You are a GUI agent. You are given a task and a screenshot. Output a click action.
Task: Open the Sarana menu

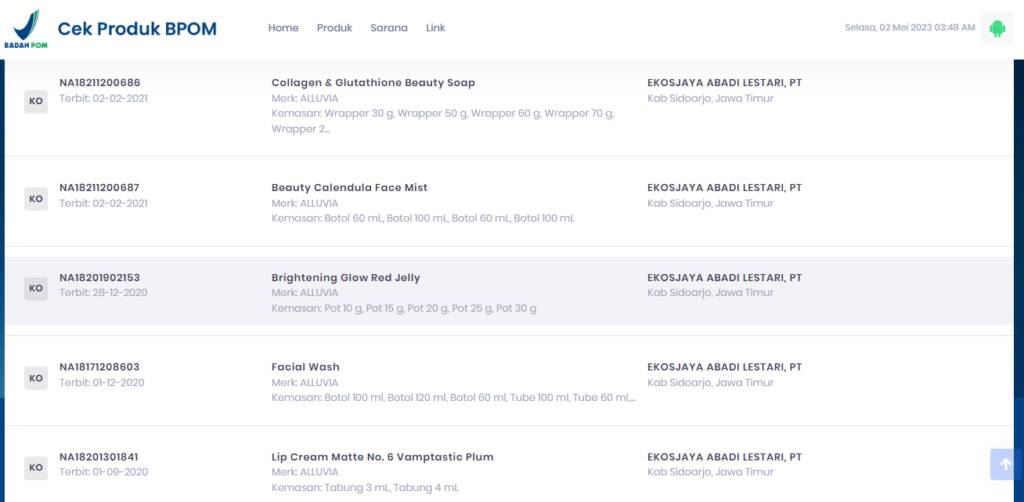389,28
